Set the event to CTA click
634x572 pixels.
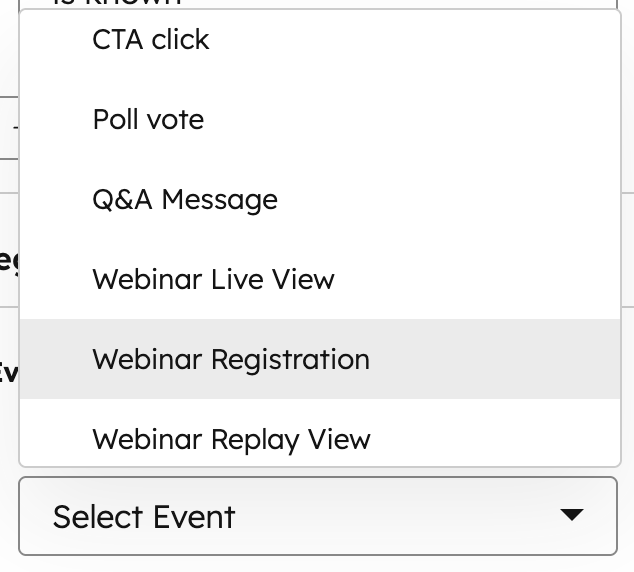151,40
